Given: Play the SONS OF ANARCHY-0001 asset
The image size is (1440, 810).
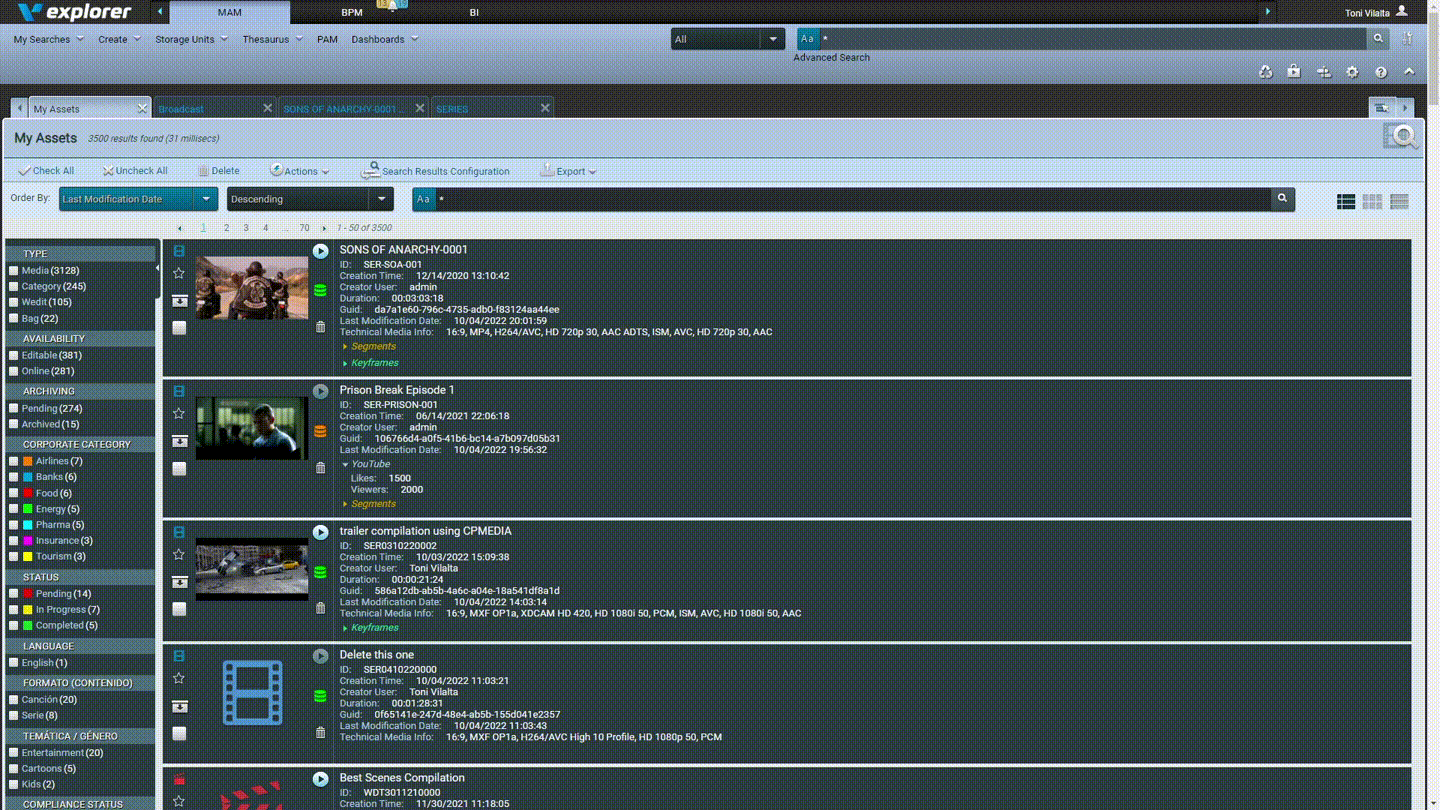Looking at the screenshot, I should click(320, 251).
